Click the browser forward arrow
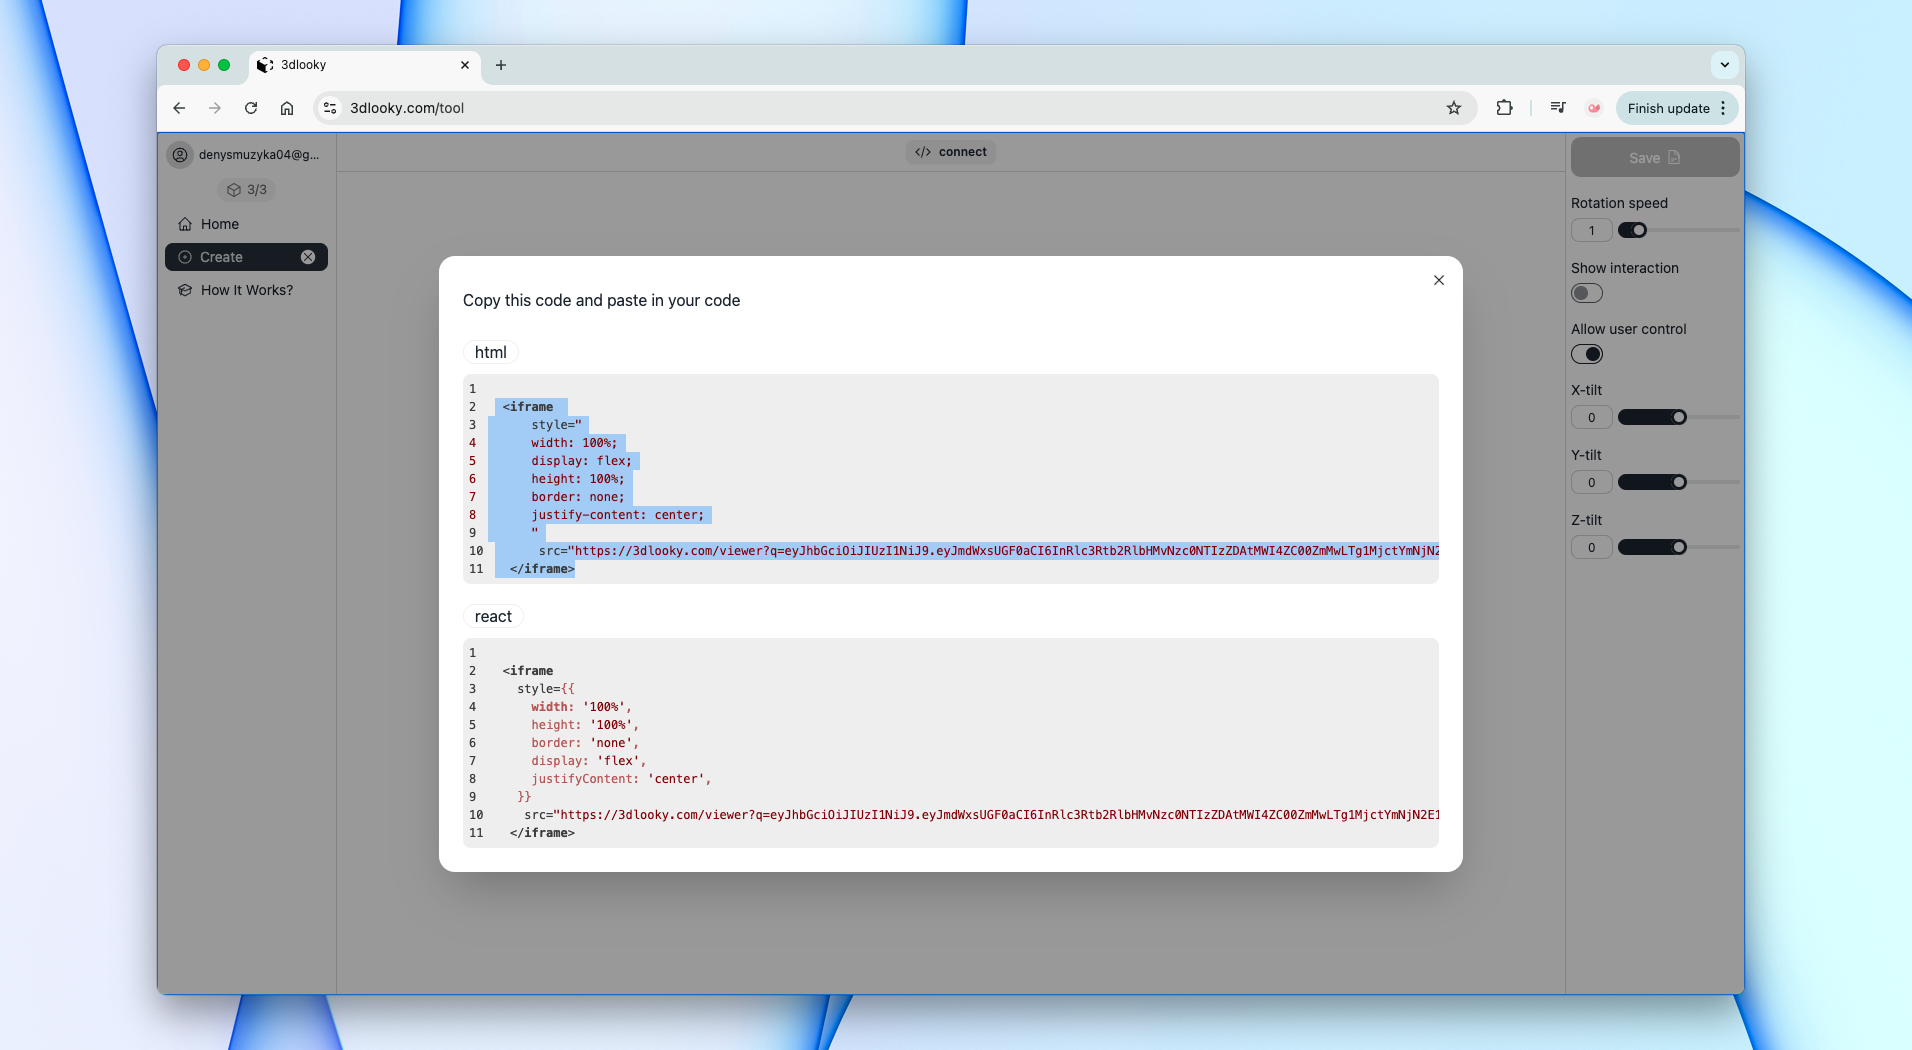 [215, 108]
